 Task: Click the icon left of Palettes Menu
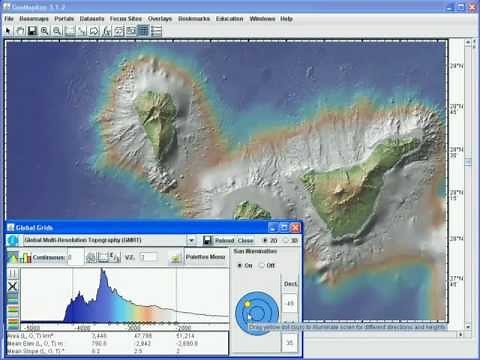coord(176,257)
